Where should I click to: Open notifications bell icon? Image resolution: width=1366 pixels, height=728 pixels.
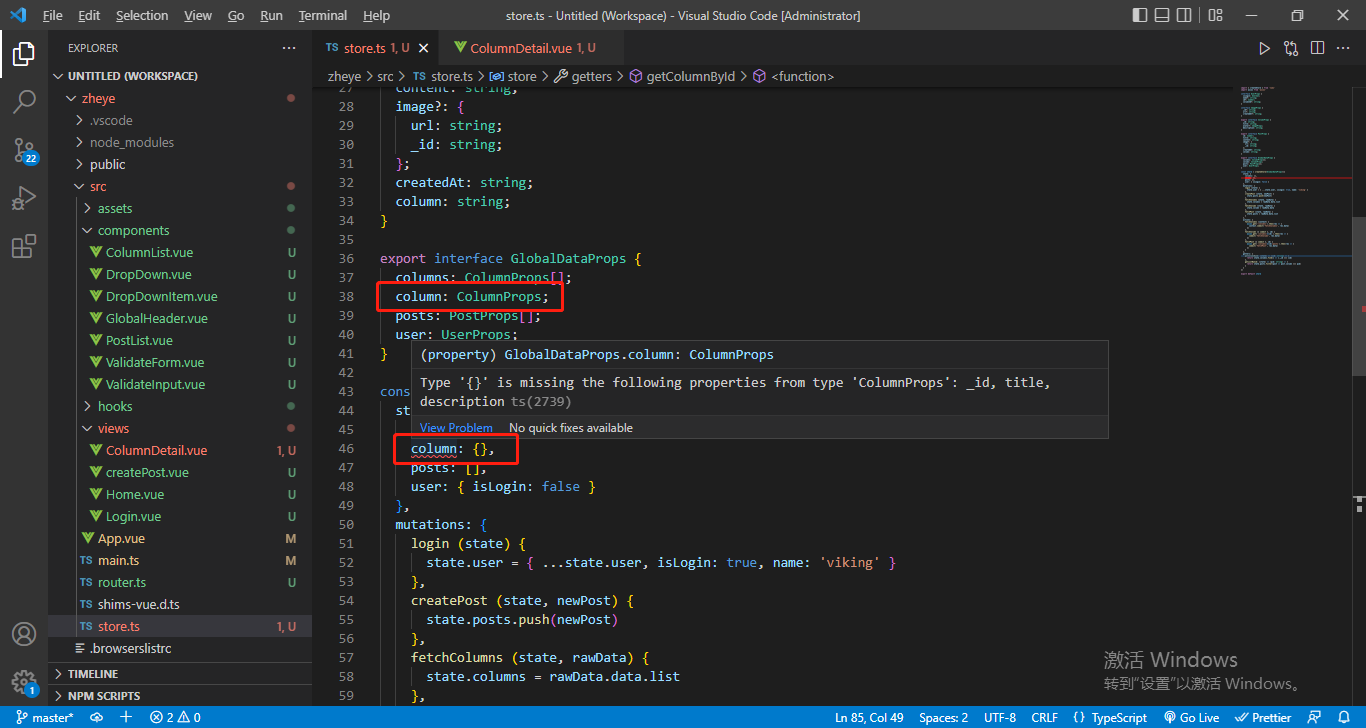point(1344,717)
